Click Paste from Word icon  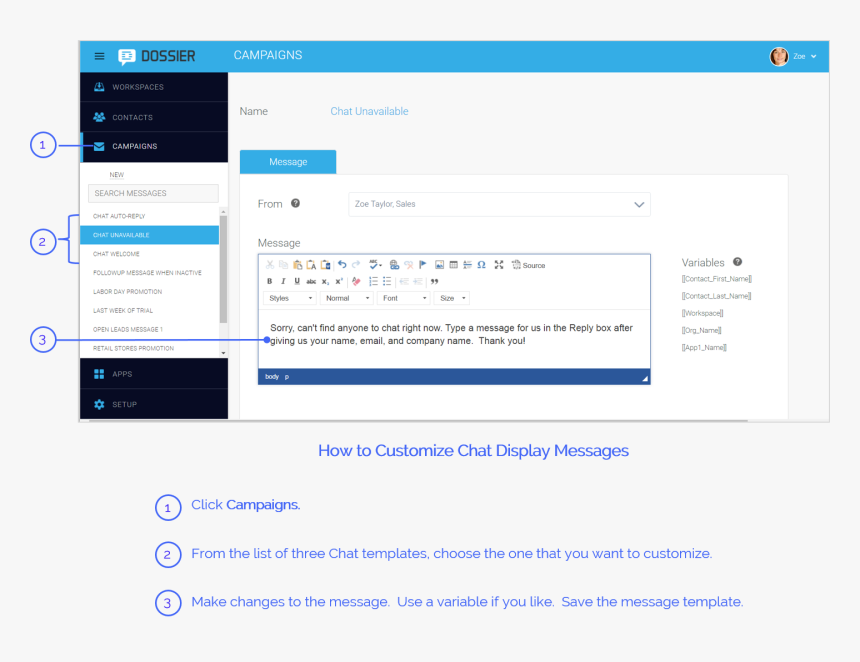pos(325,265)
